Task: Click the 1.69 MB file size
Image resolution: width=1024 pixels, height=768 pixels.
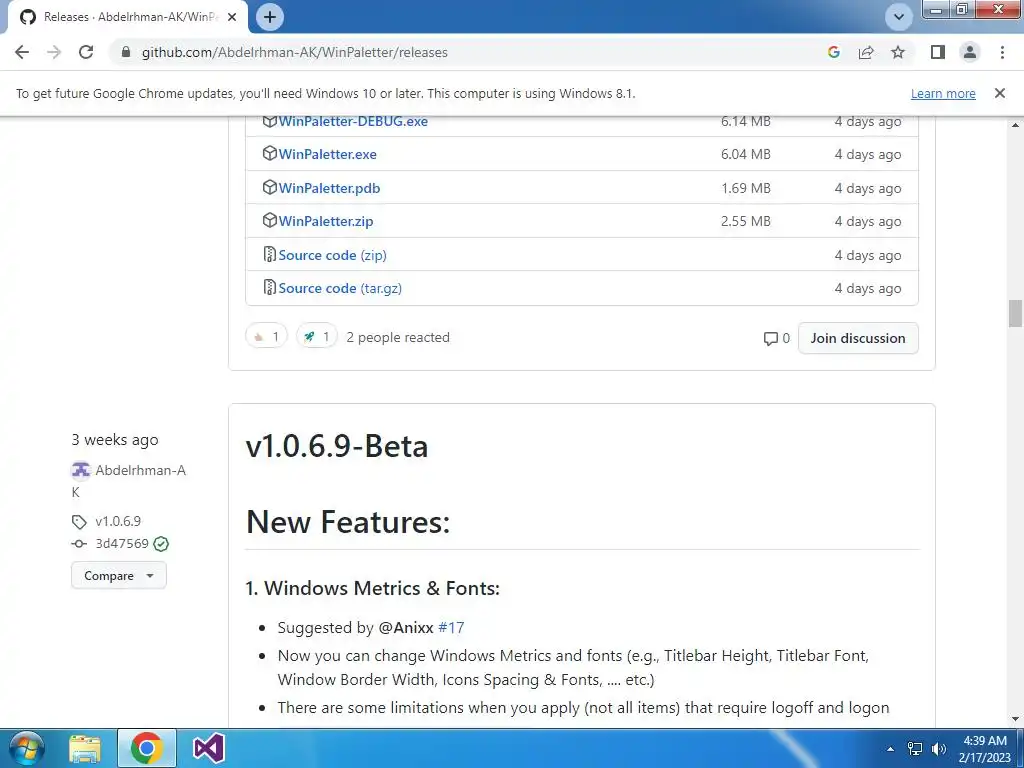Action: click(746, 188)
